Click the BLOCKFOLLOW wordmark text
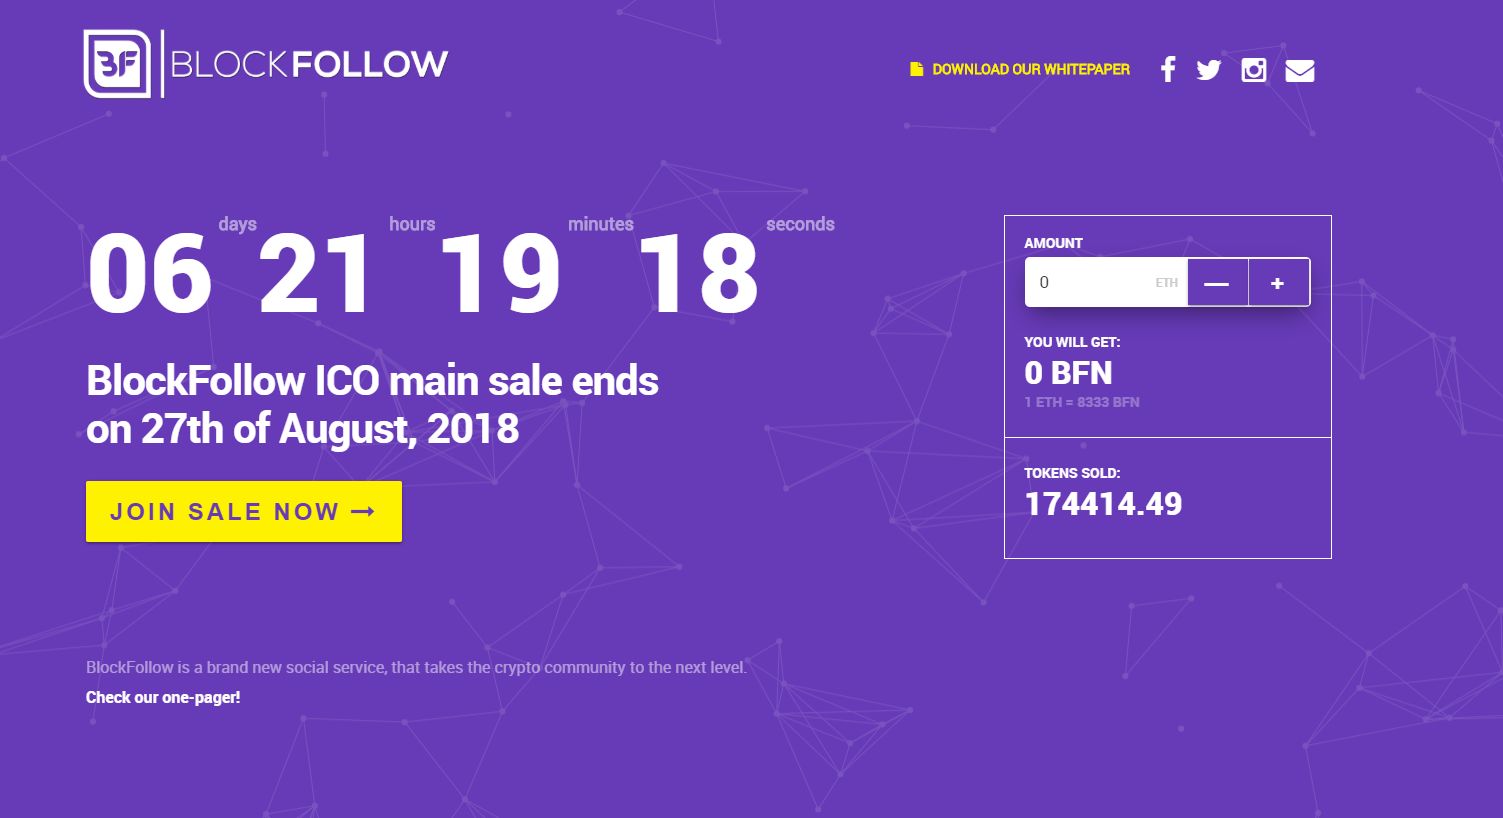 [309, 64]
